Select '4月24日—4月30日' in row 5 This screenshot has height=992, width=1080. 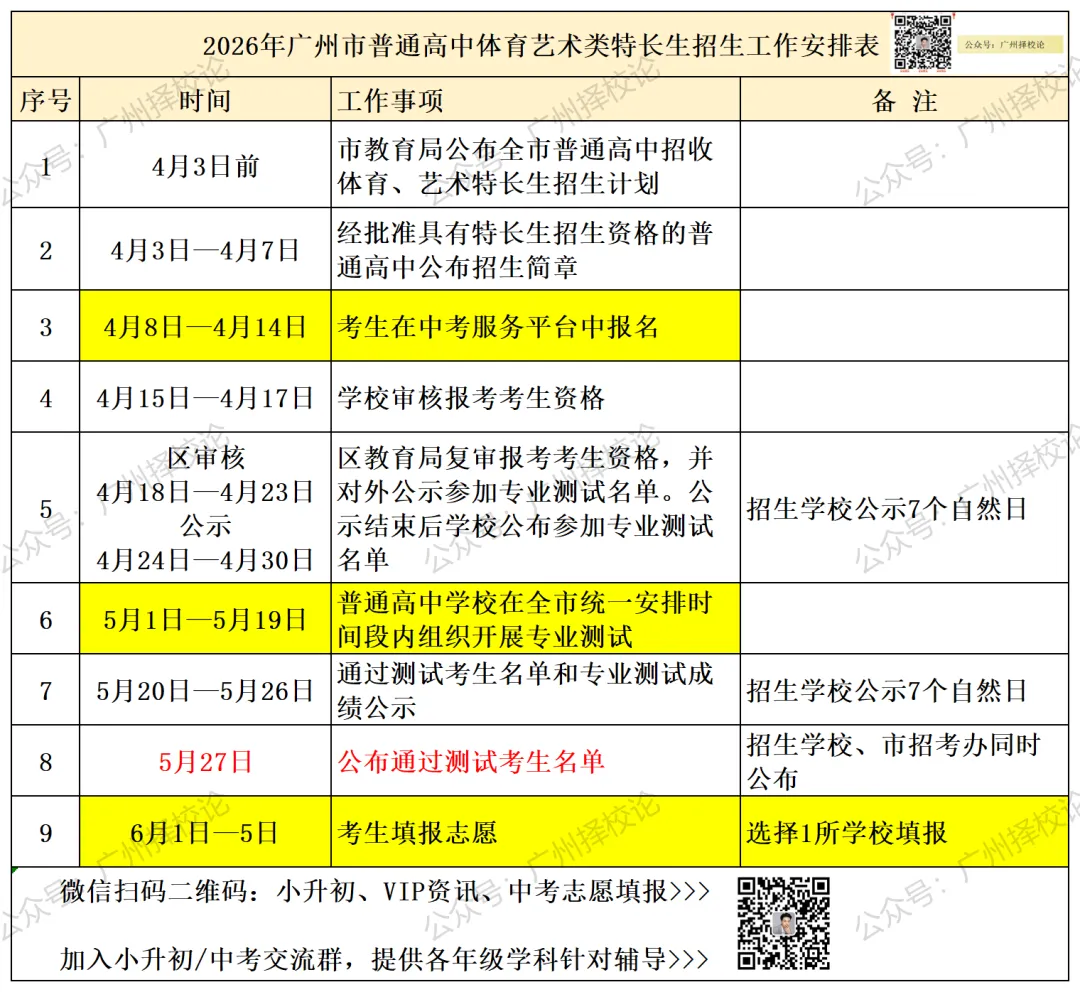click(205, 560)
